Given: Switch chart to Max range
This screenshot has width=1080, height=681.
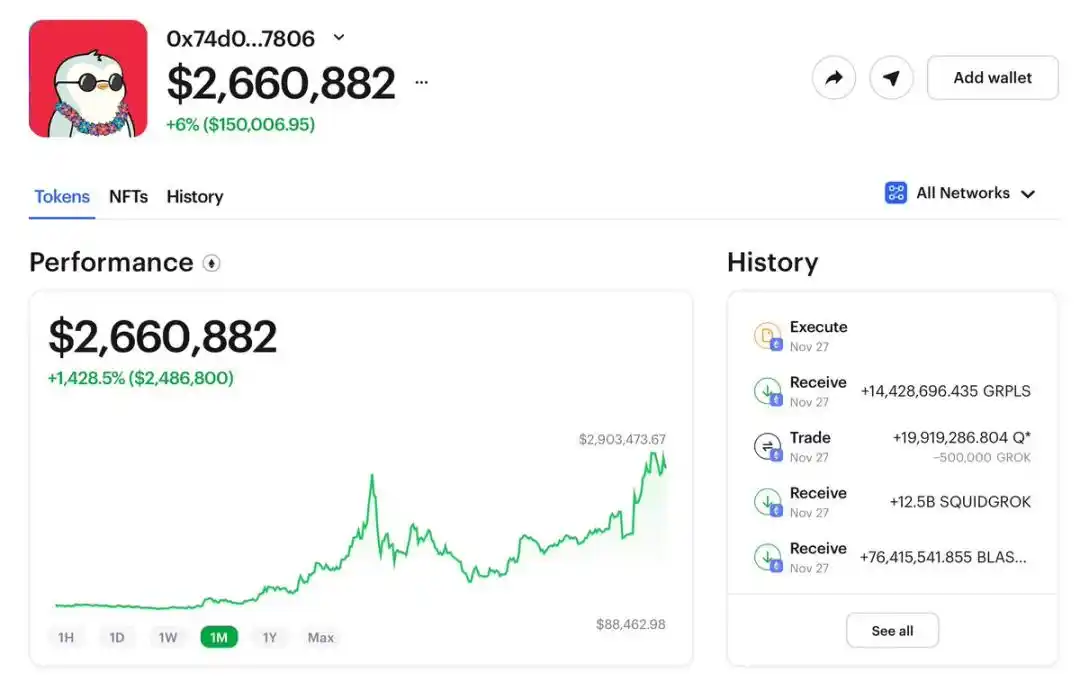Looking at the screenshot, I should 321,637.
